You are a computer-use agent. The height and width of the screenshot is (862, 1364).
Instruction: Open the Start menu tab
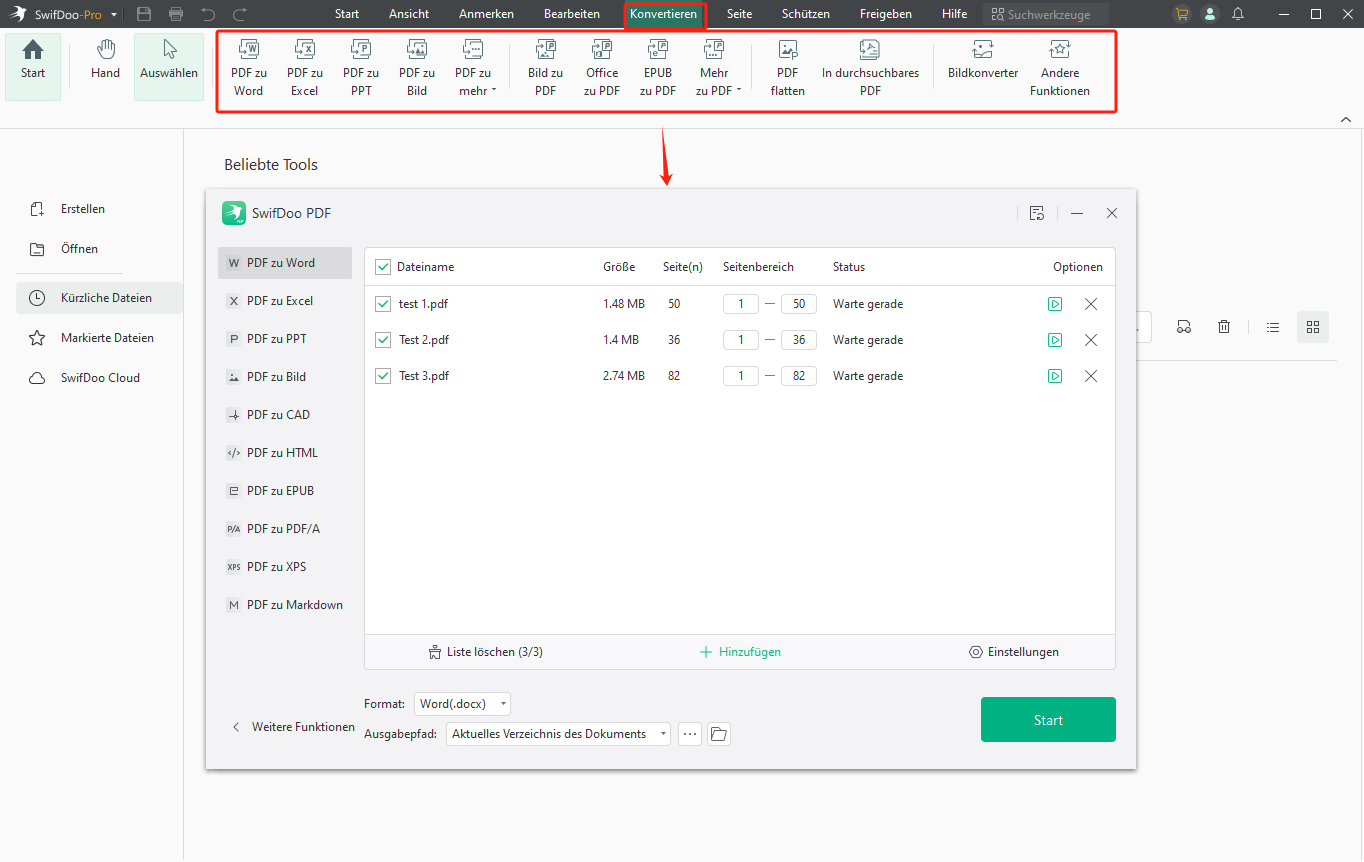click(347, 14)
